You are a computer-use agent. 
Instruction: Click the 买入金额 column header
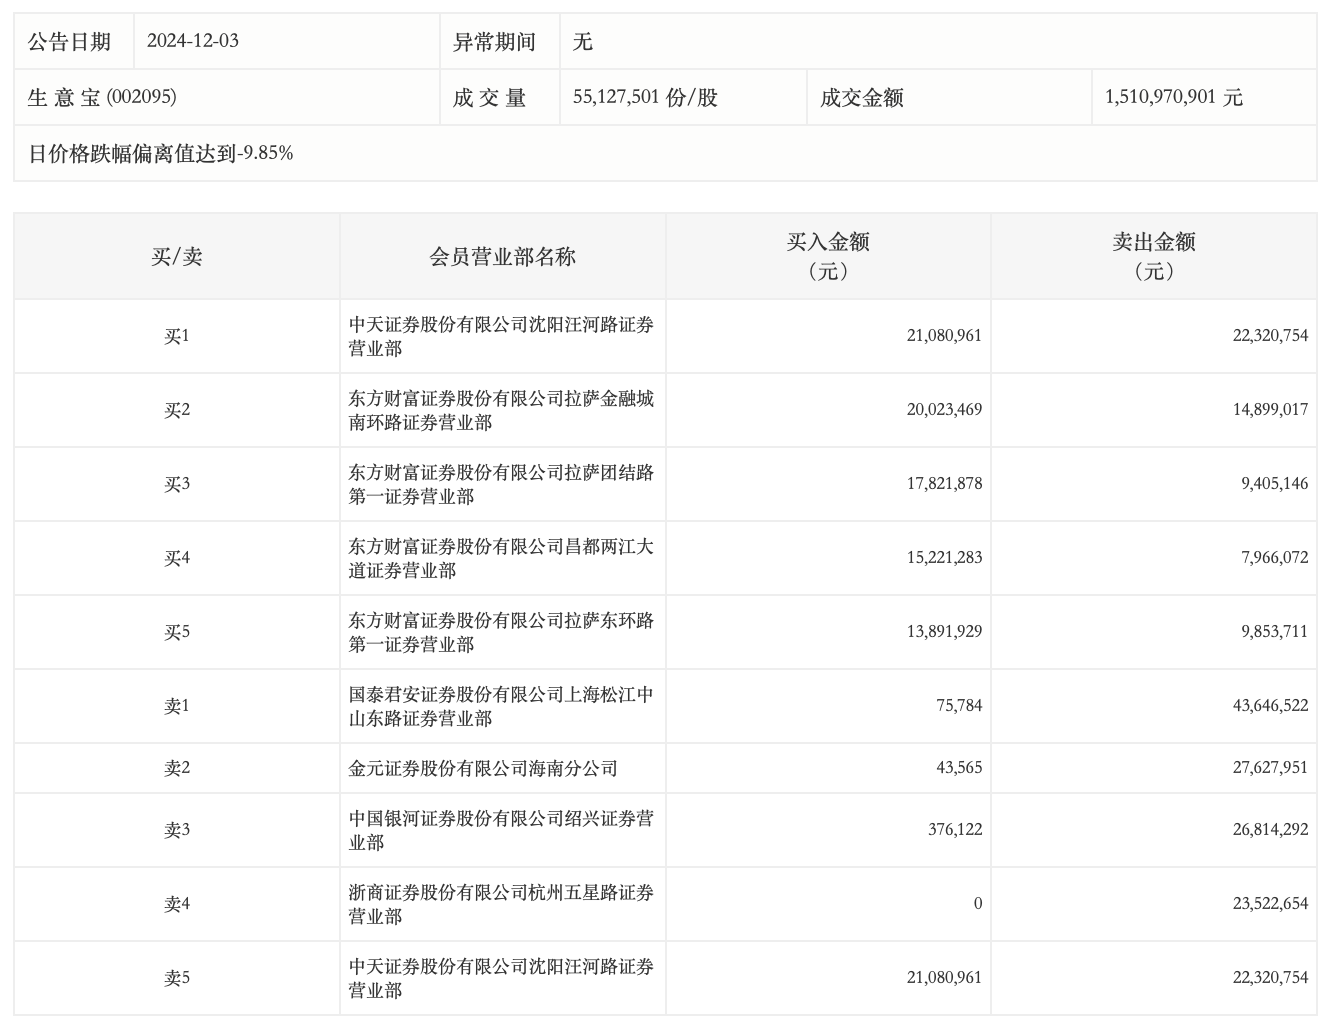tap(828, 257)
